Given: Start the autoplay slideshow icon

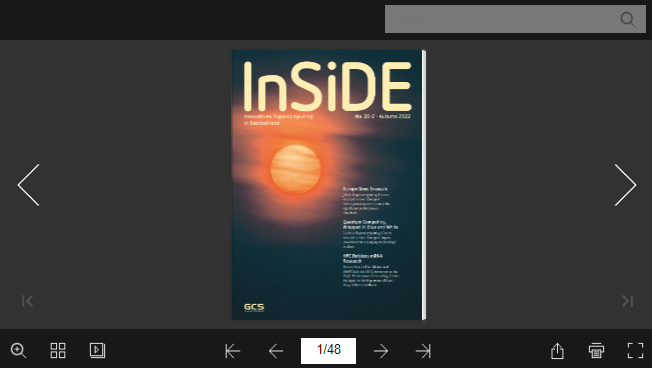Looking at the screenshot, I should (x=97, y=351).
